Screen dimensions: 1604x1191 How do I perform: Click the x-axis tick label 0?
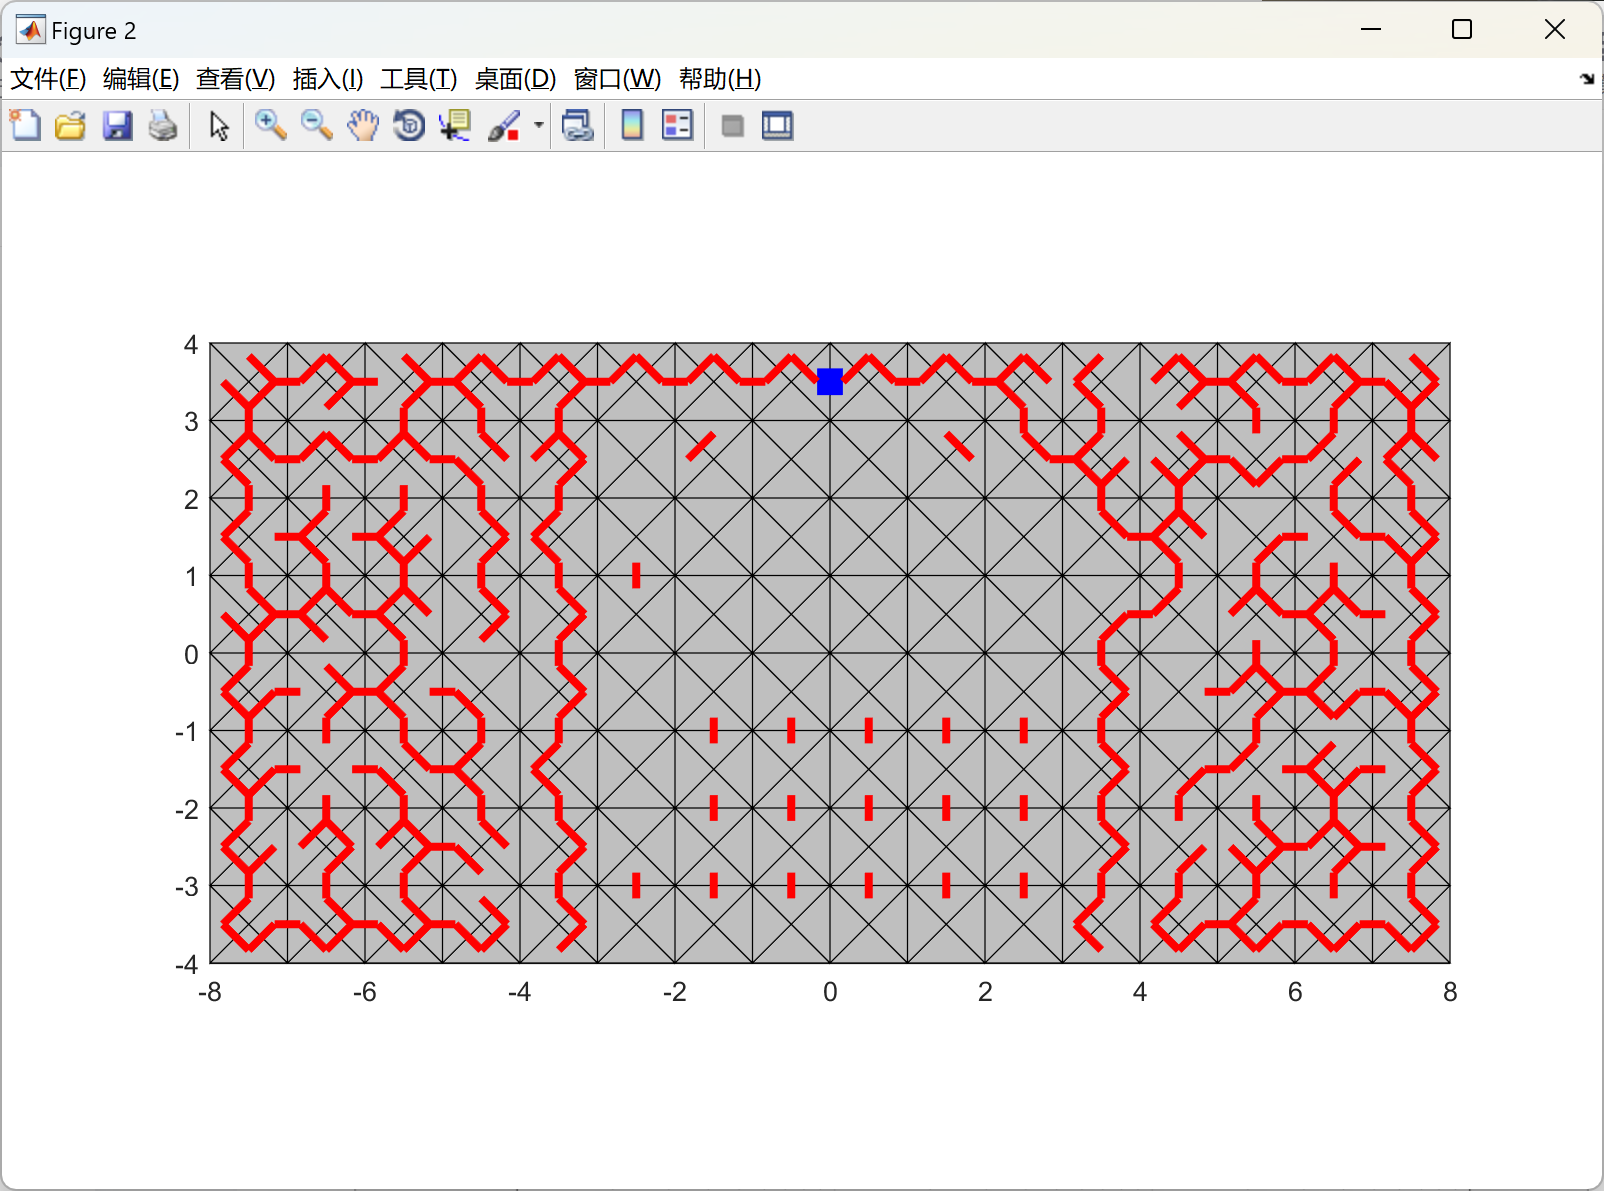click(830, 992)
